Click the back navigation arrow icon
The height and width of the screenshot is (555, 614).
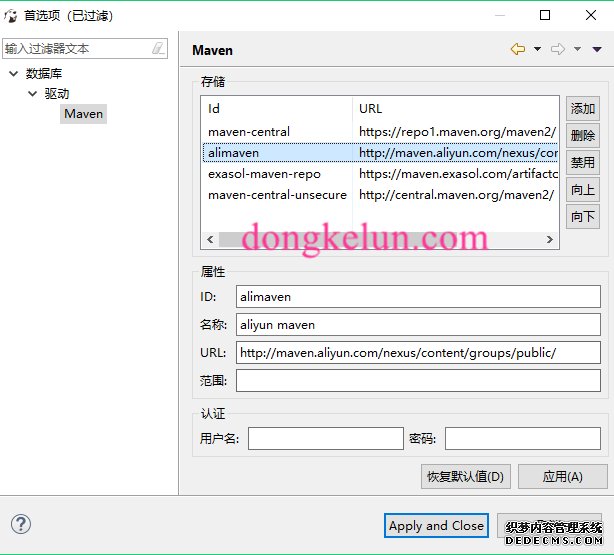pos(517,49)
